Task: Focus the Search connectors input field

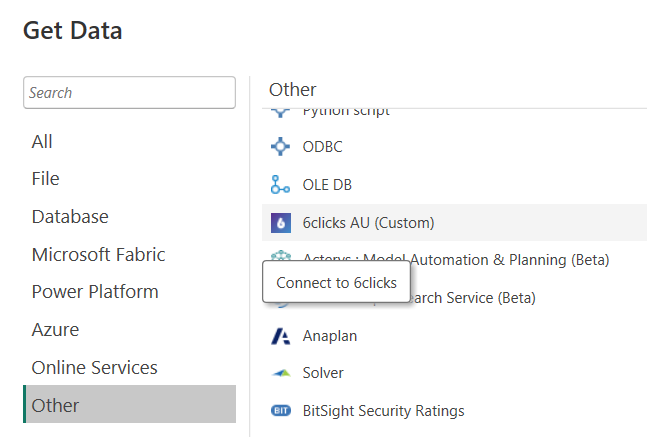Action: point(130,92)
